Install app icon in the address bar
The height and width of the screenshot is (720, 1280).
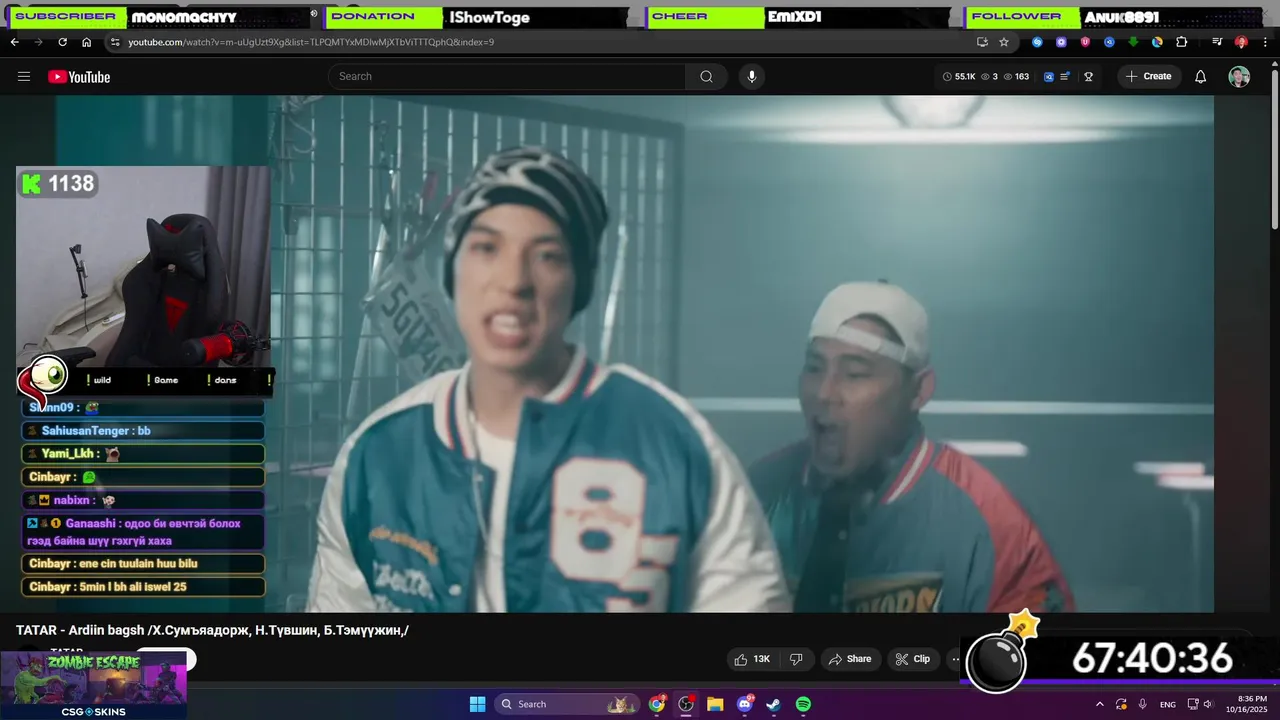[982, 42]
